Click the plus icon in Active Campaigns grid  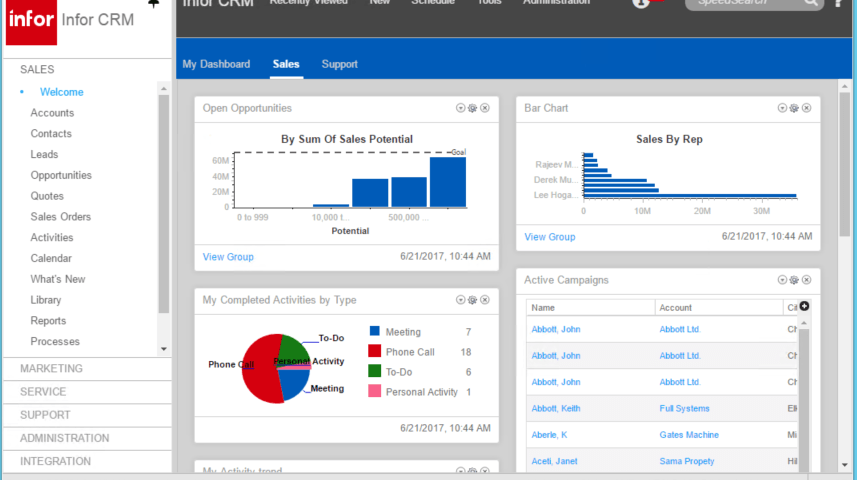tap(804, 306)
